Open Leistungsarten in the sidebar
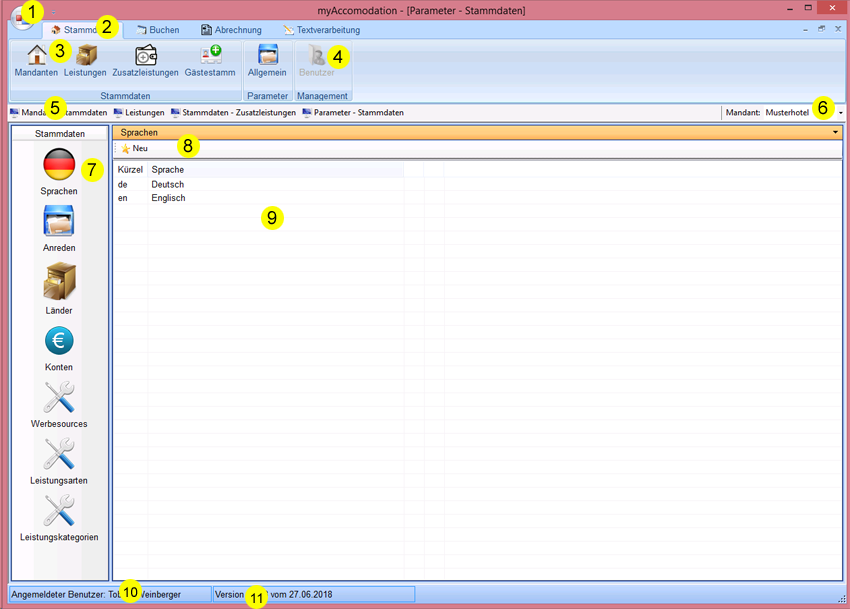The width and height of the screenshot is (850, 609). click(x=59, y=455)
